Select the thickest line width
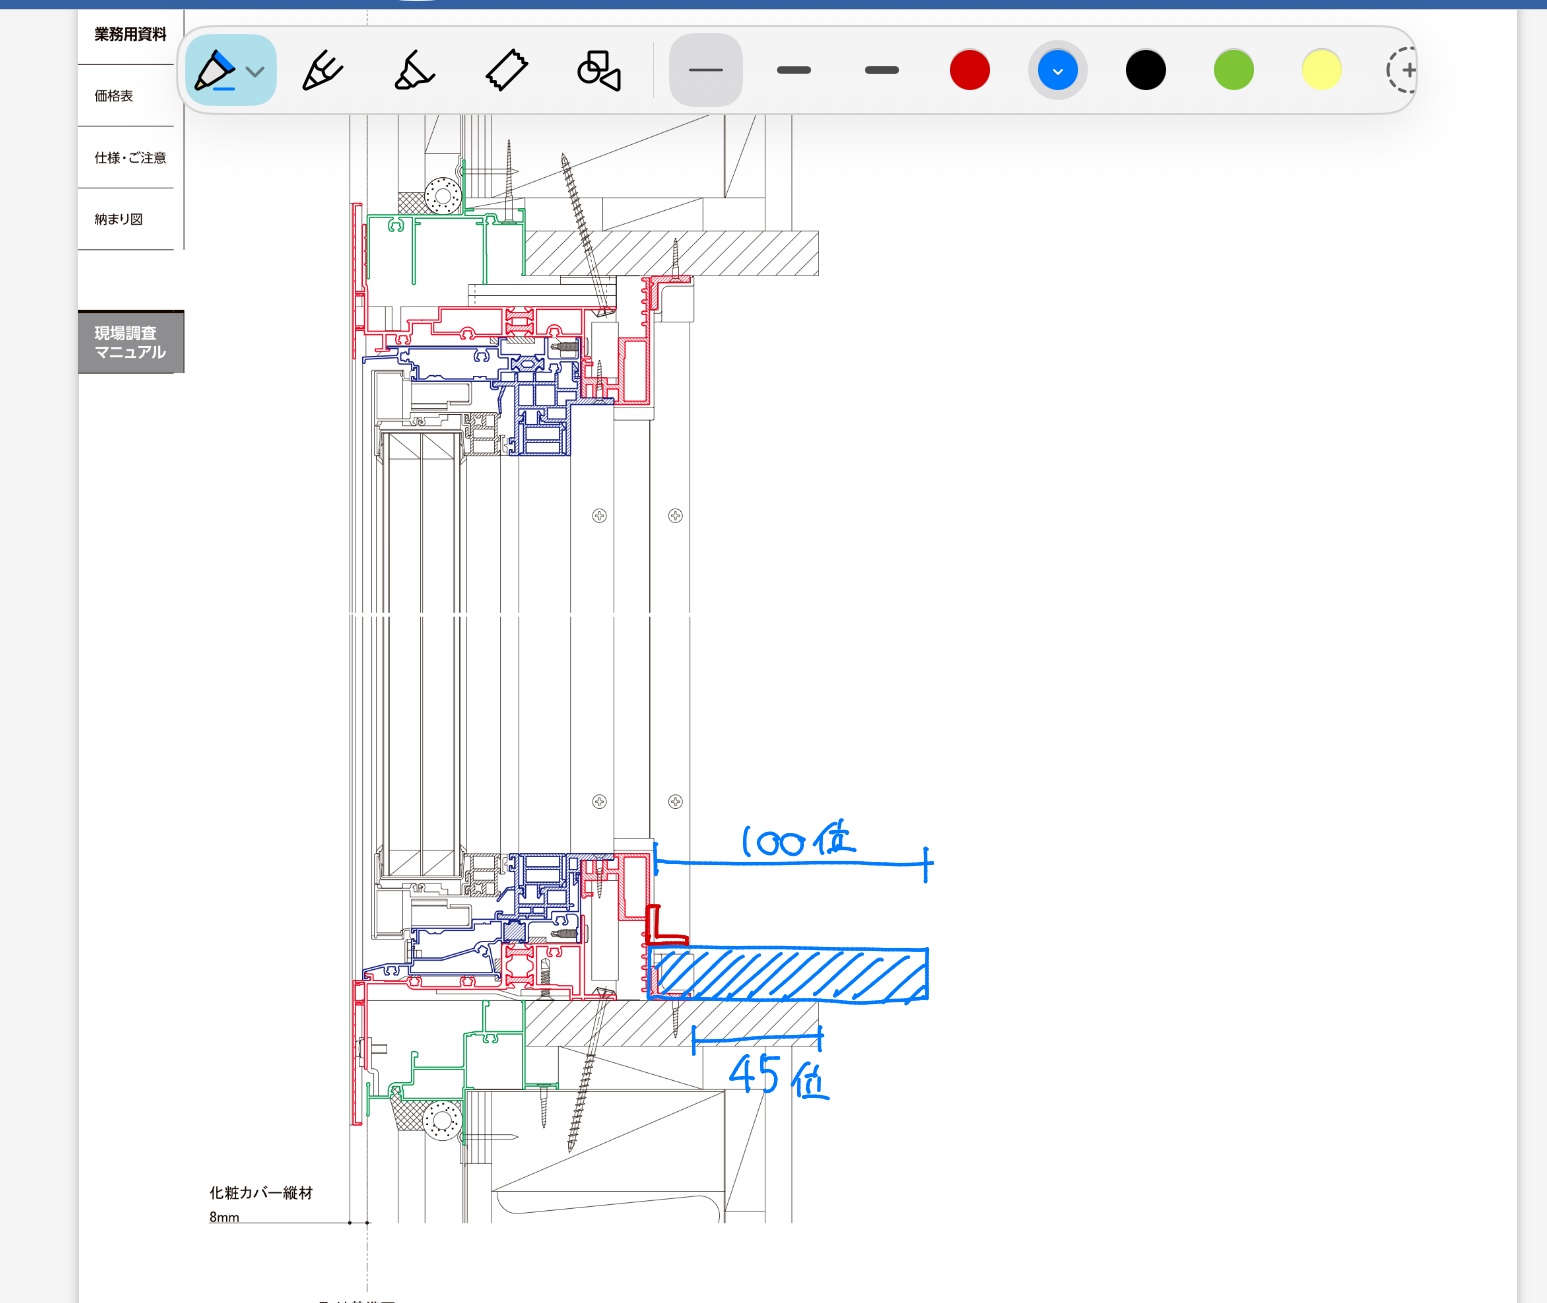The height and width of the screenshot is (1303, 1547). coord(882,70)
